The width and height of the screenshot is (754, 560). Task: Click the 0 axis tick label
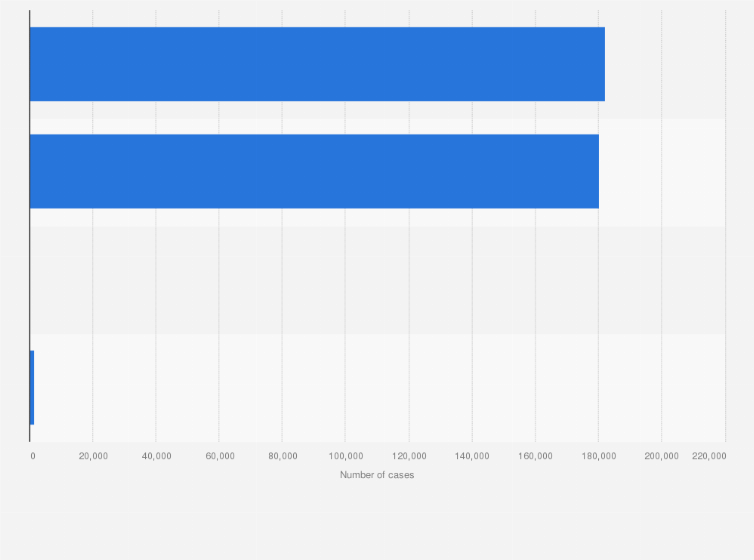click(x=33, y=456)
